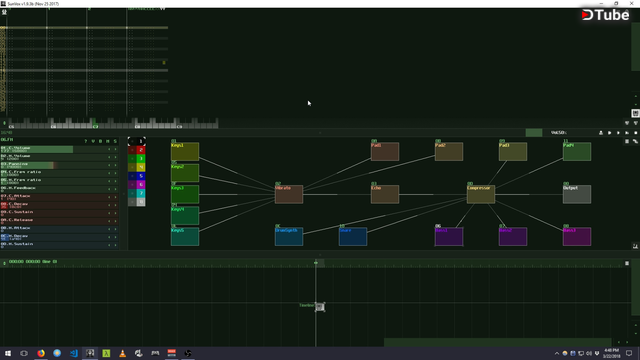Select the Keys4 module
Image resolution: width=640 pixels, height=360 pixels.
tap(185, 216)
